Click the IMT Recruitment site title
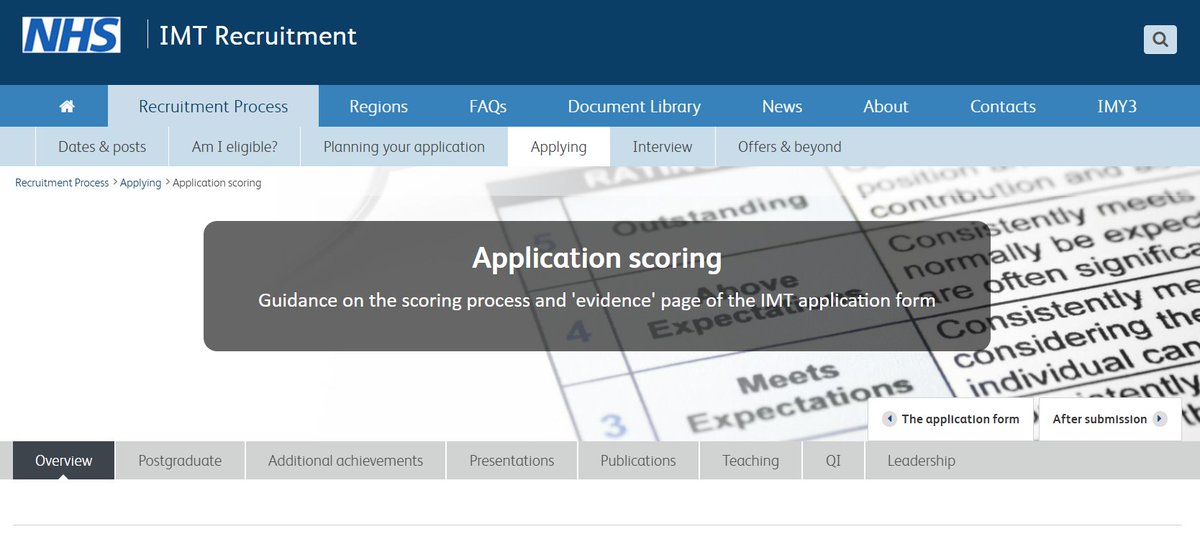 (258, 36)
